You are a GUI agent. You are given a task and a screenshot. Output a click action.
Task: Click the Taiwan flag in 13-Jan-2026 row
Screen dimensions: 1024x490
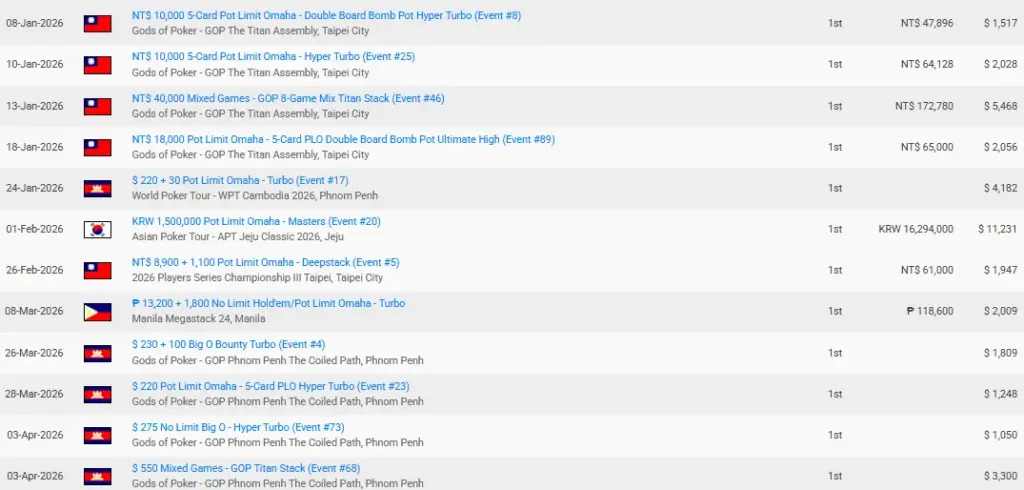coord(97,106)
